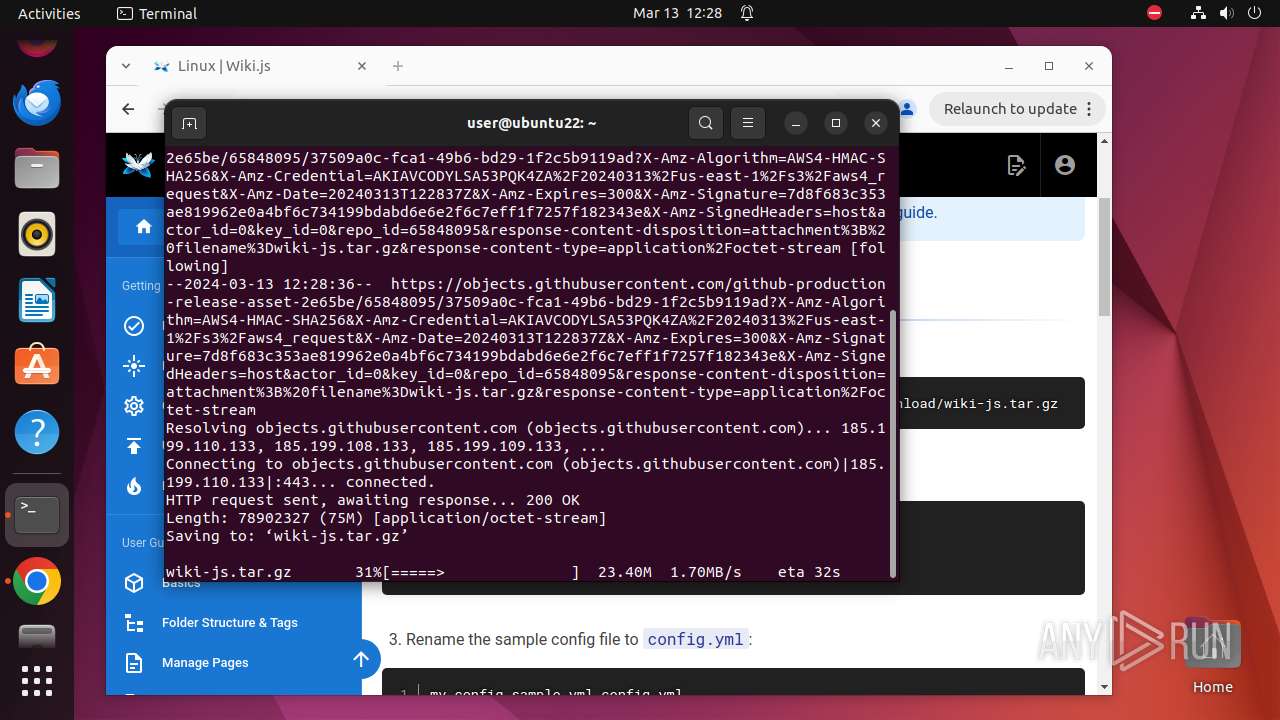Image resolution: width=1280 pixels, height=720 pixels.
Task: Open the terminal hamburger menu
Action: pos(748,123)
